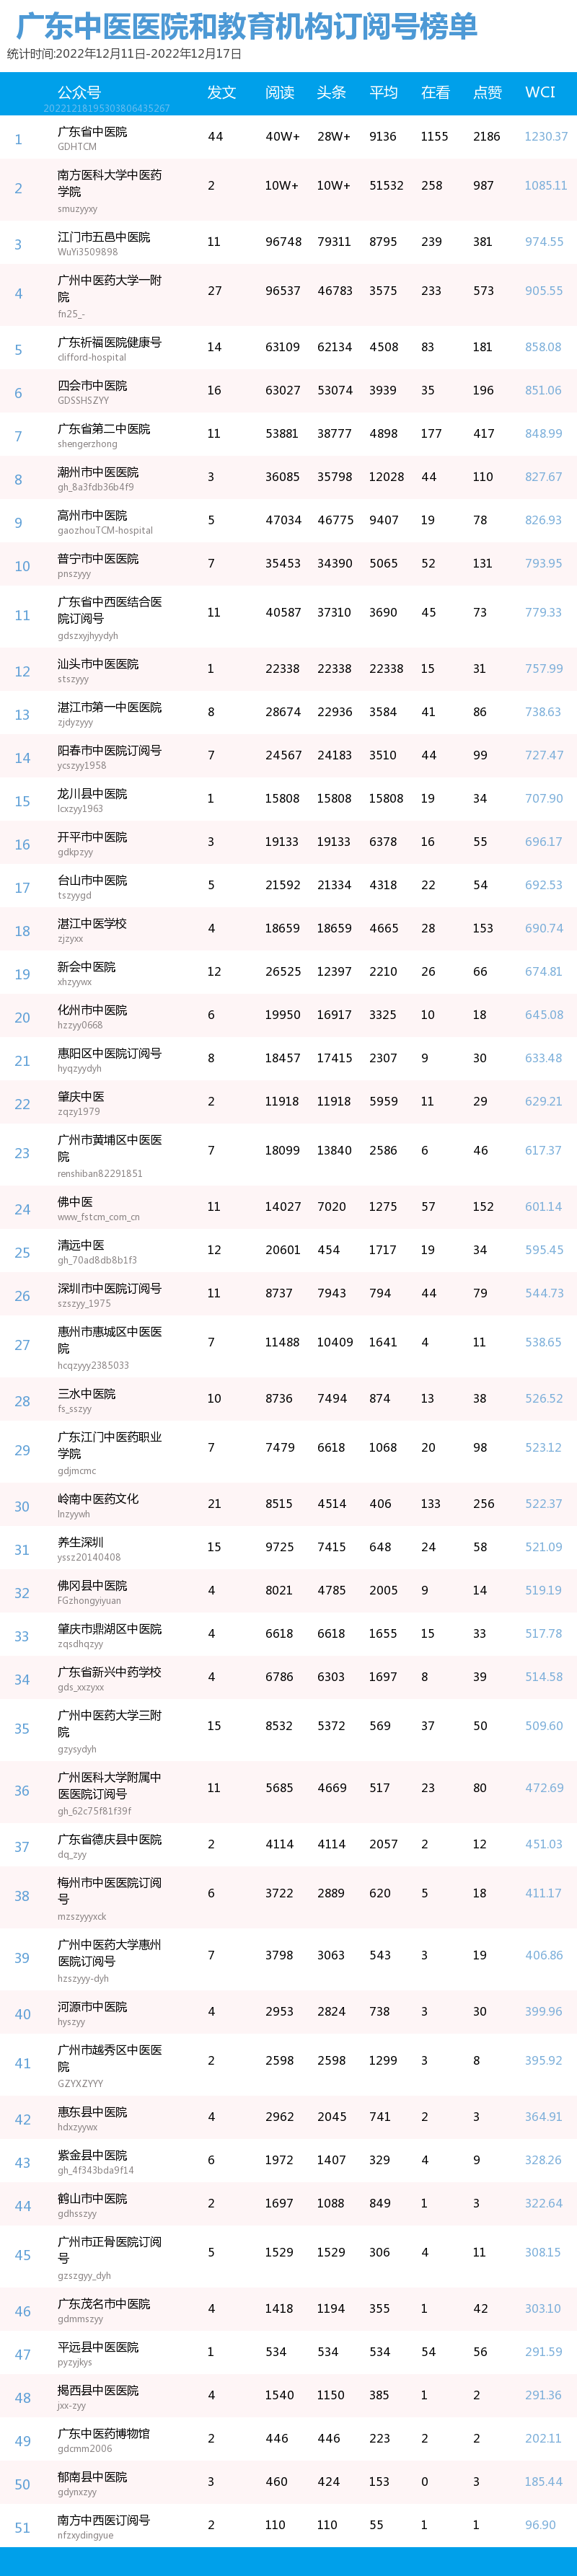Image resolution: width=577 pixels, height=2576 pixels.
Task: Click the 点赞 column header
Action: [488, 92]
